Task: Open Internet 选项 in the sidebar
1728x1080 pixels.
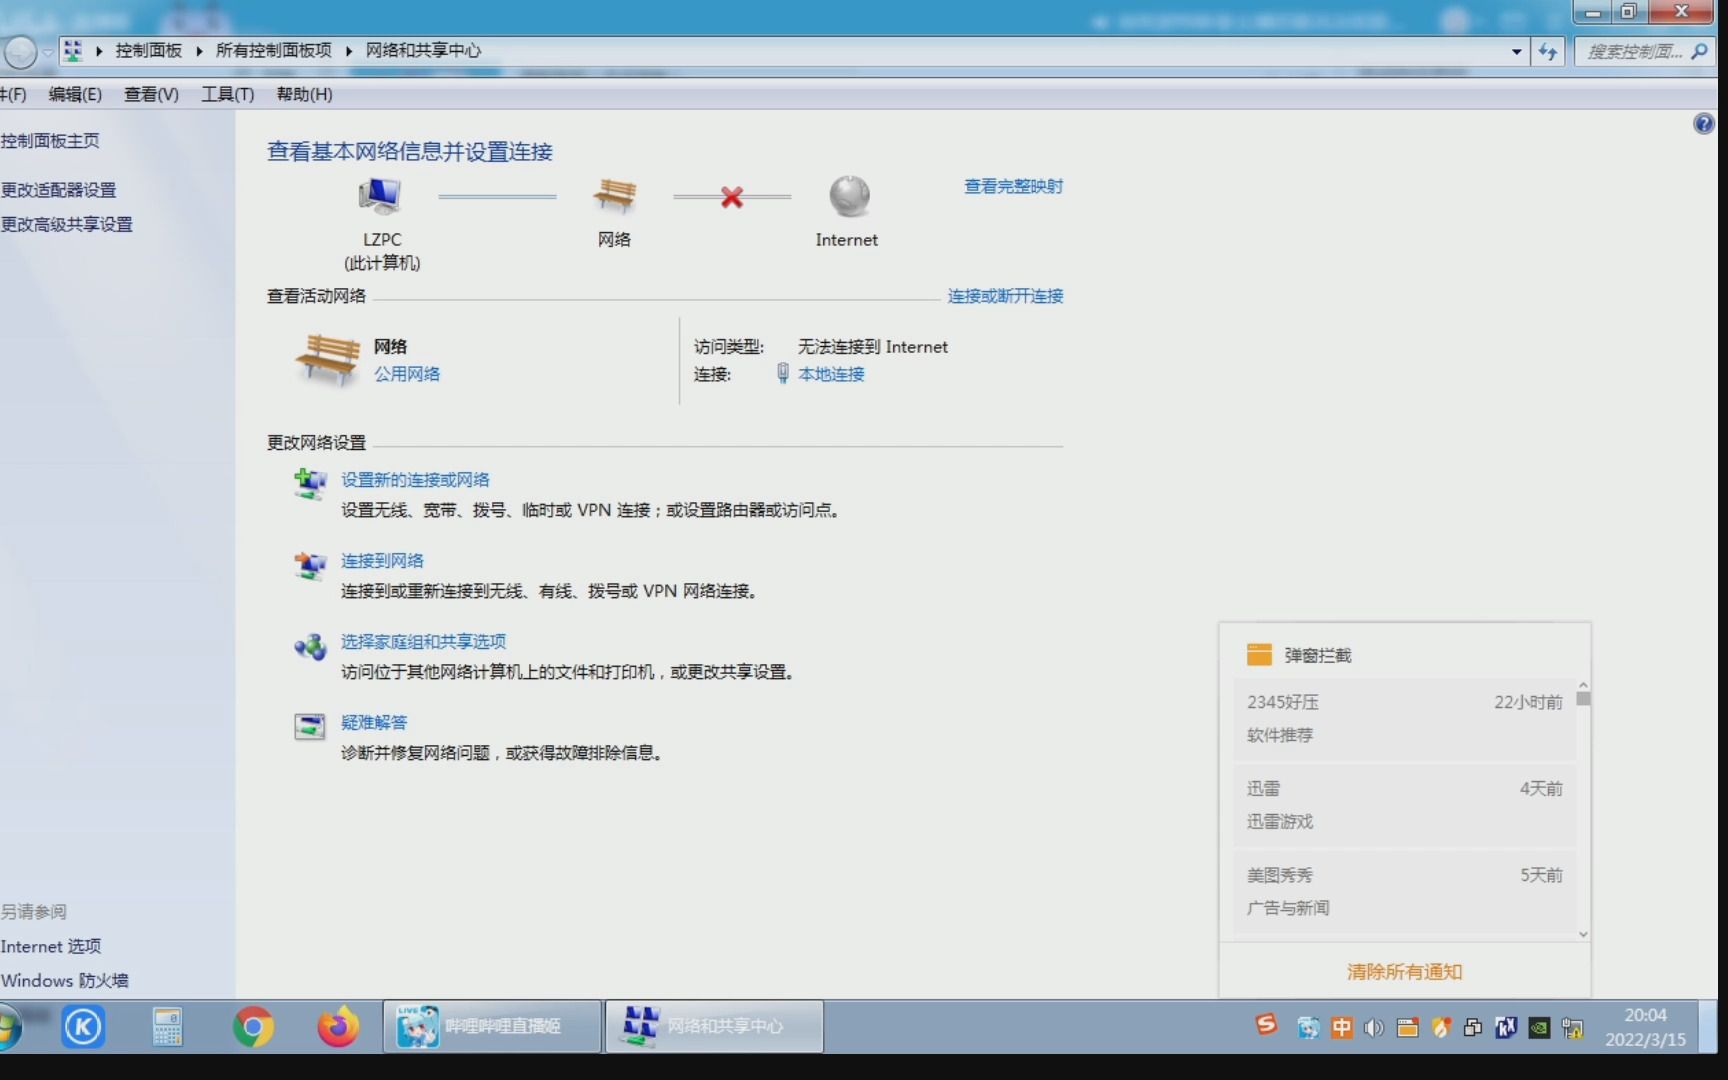Action: coord(51,946)
